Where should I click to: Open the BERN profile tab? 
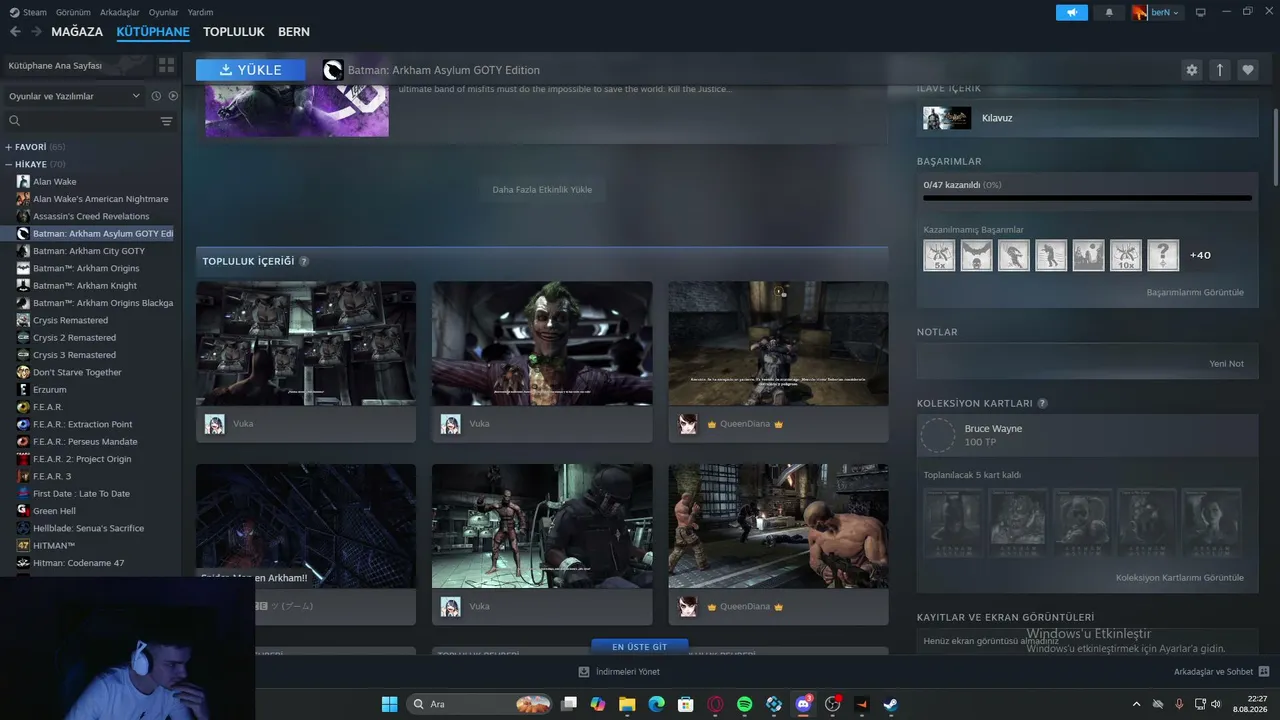coord(294,32)
